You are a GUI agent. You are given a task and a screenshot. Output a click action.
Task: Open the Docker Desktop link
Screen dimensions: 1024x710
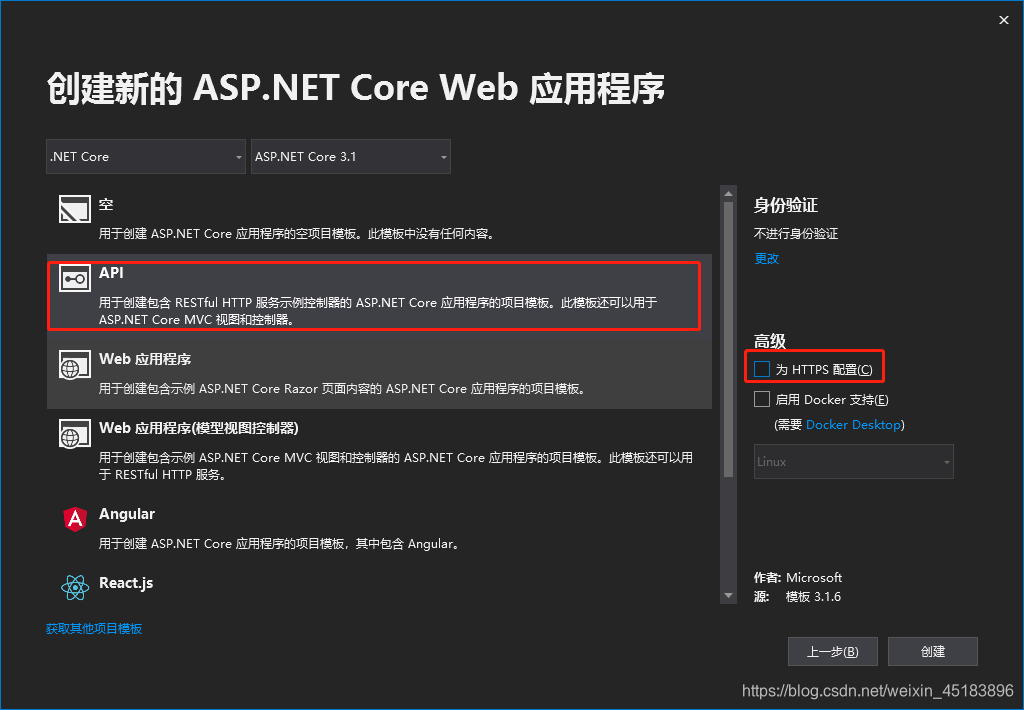853,425
